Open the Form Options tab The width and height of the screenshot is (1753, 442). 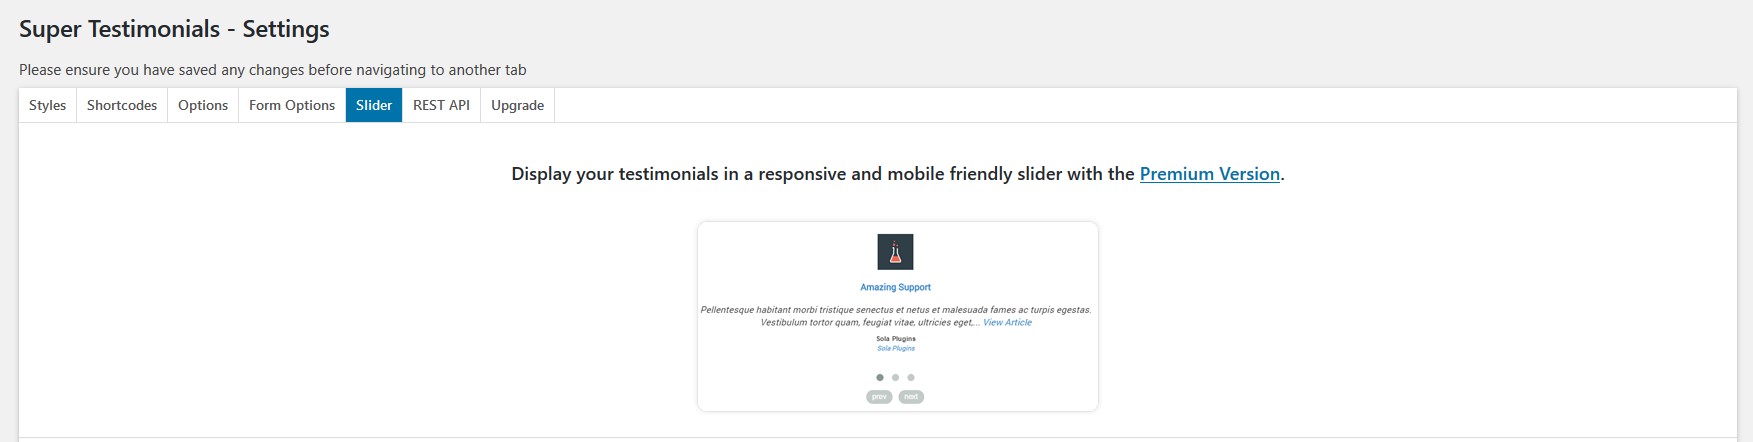coord(292,105)
